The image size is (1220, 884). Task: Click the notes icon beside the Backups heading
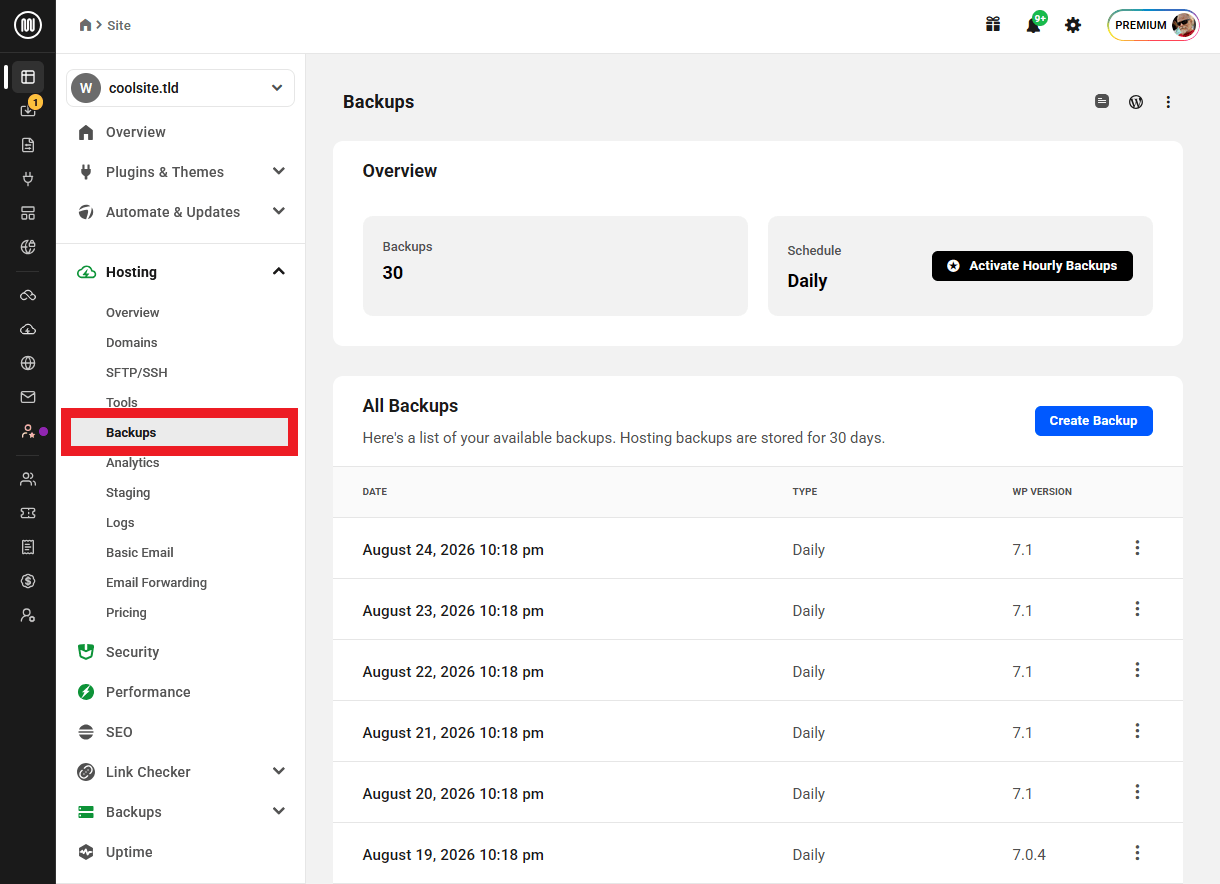coord(1102,101)
